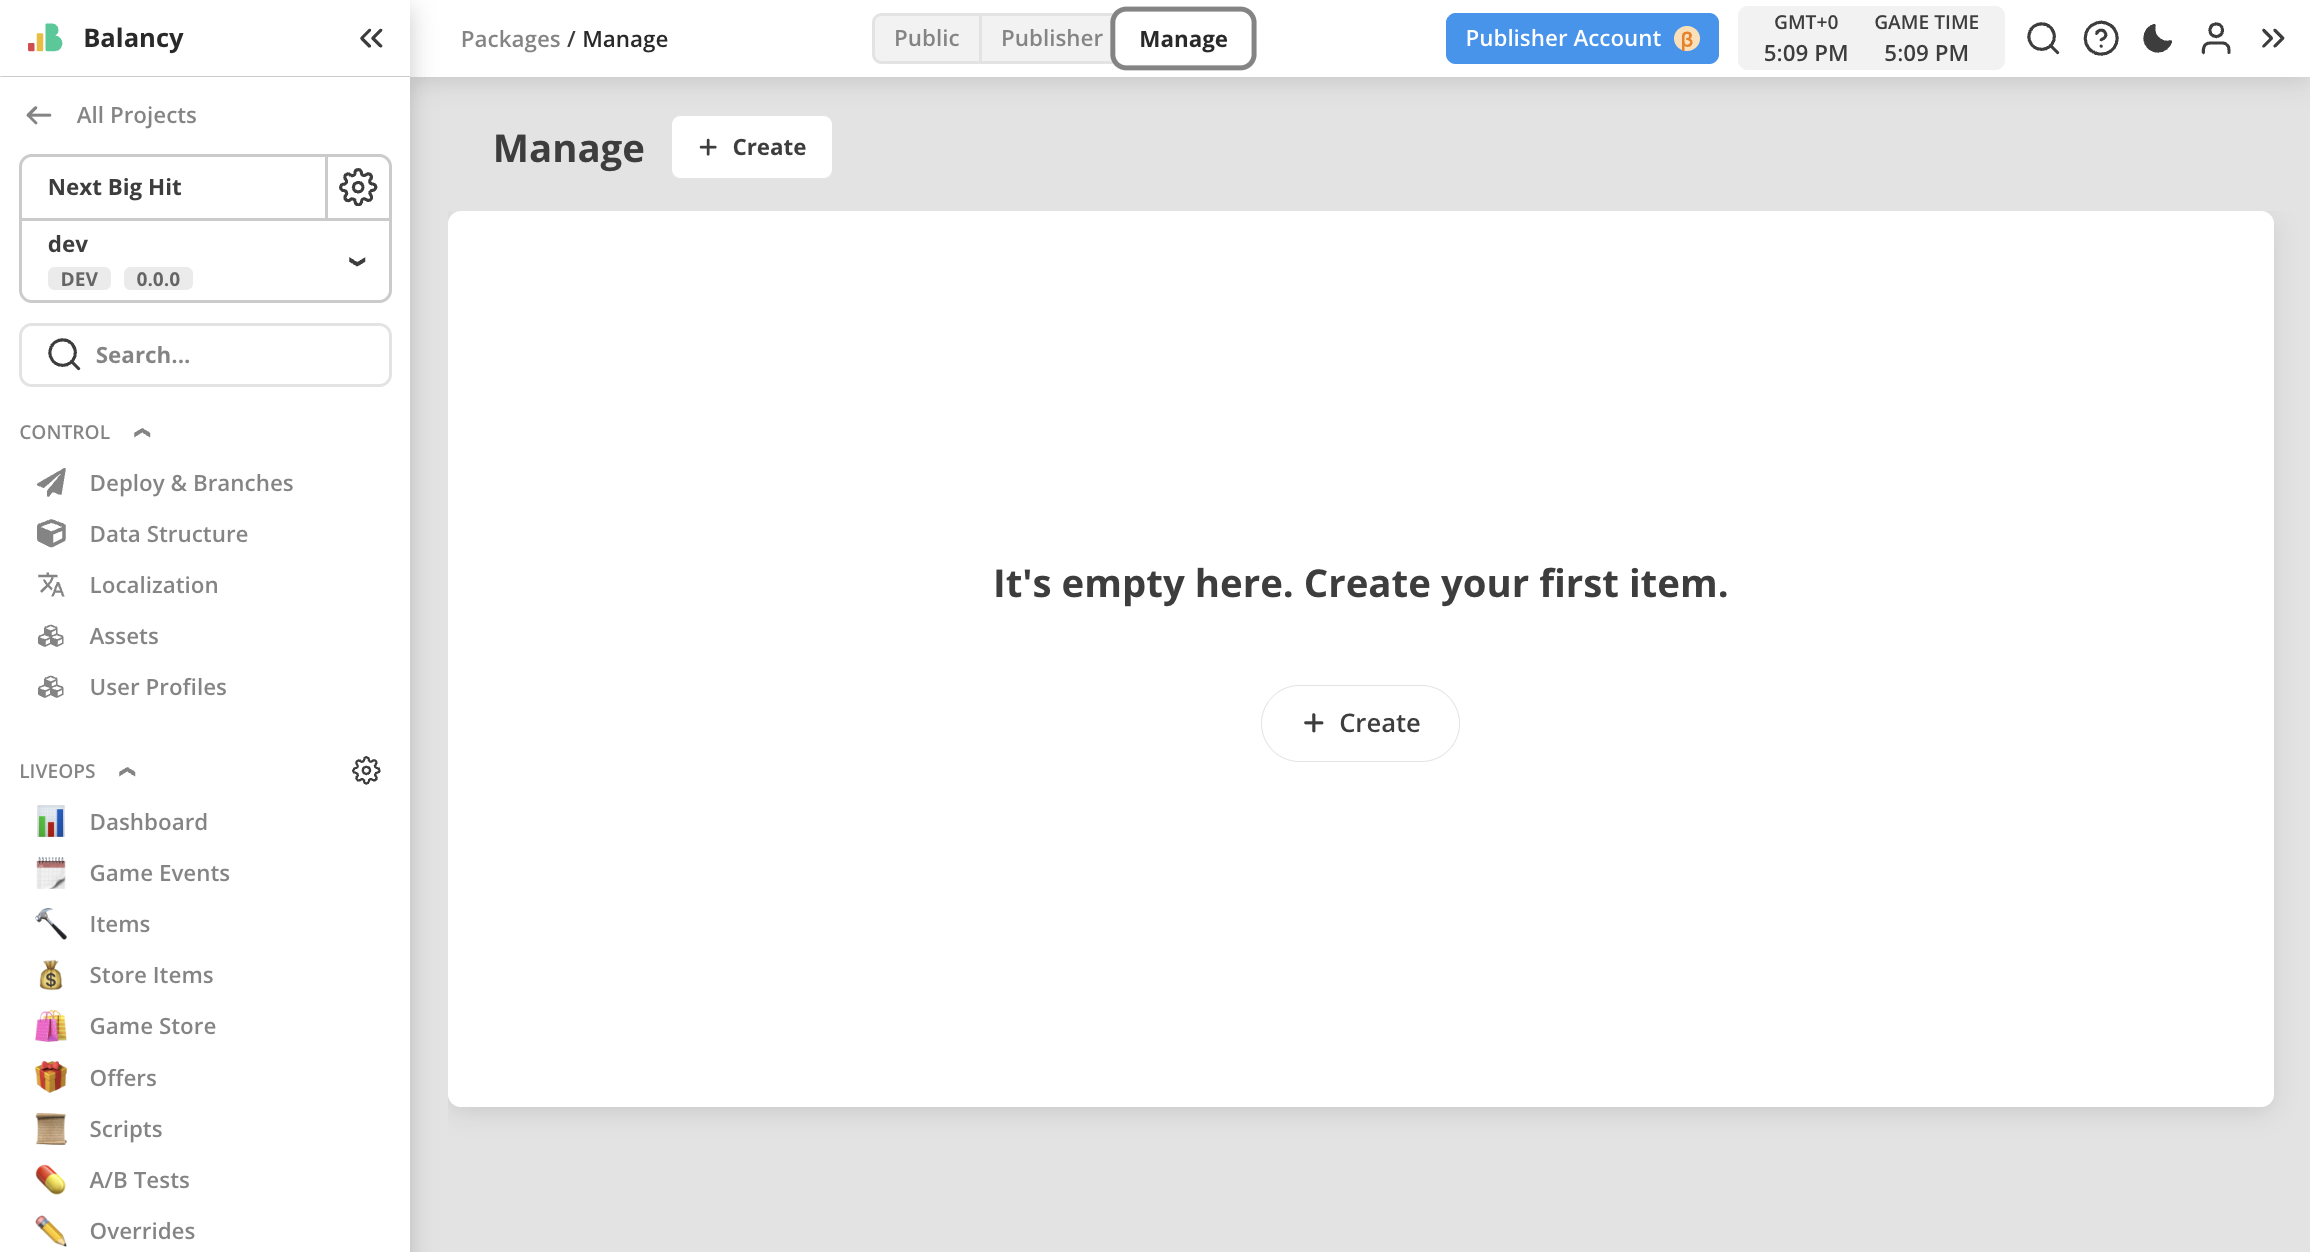The image size is (2310, 1252).
Task: Collapse the CONTROL section
Action: coord(142,432)
